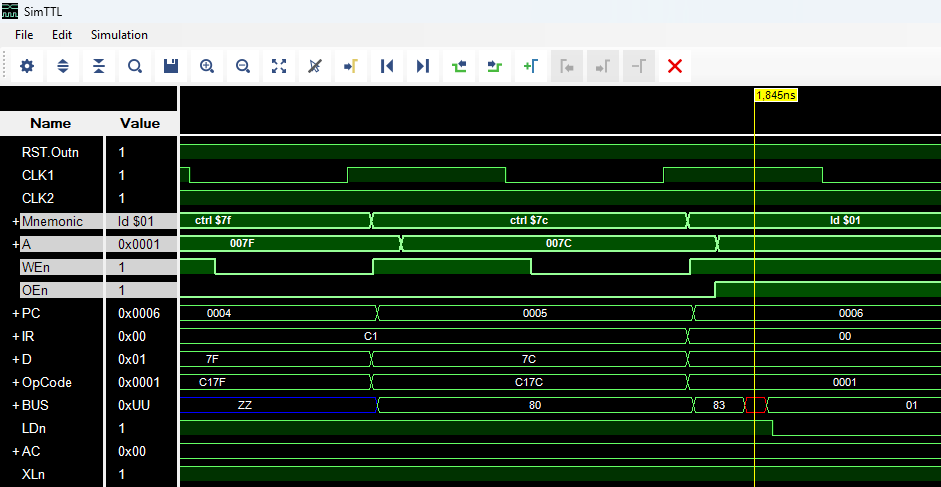This screenshot has height=487, width=941.
Task: Expand the BUS signal row
Action: tap(16, 405)
